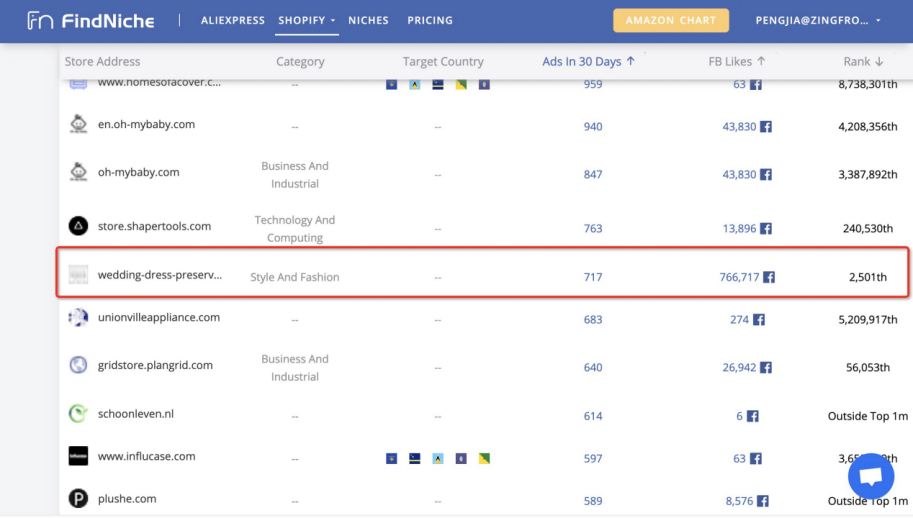Click the Style And Fashion category cell

(x=295, y=277)
